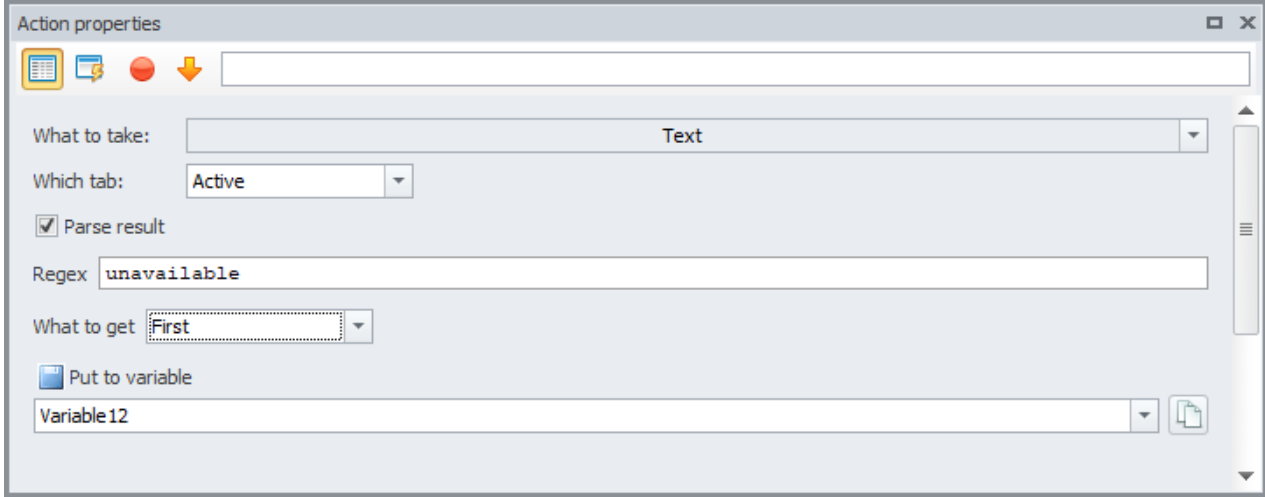Select the properties table view icon
This screenshot has height=497, width=1265.
[x=42, y=69]
